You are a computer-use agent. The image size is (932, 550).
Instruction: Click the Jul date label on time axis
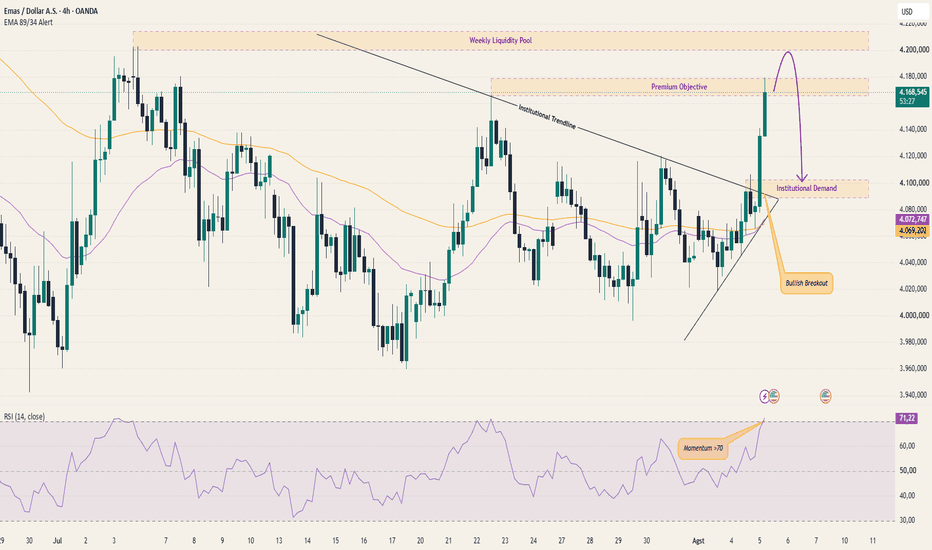click(x=58, y=540)
